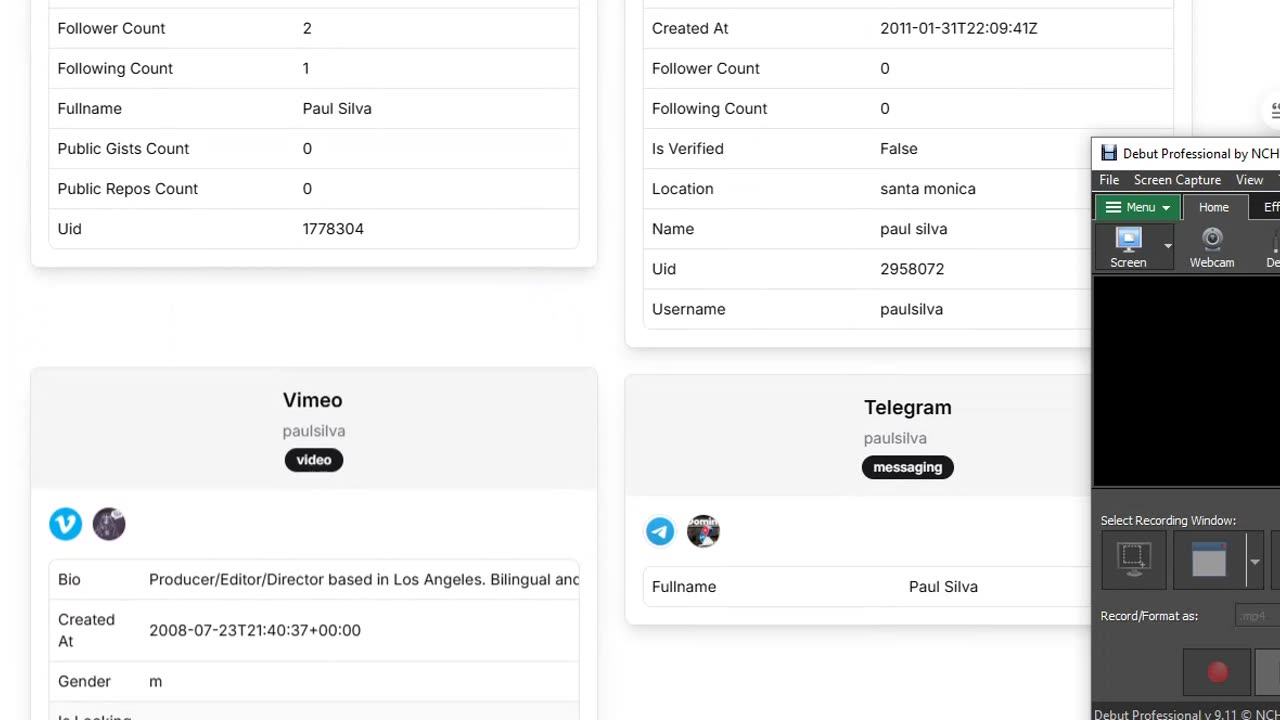Open the Screen Capture menu
Image resolution: width=1280 pixels, height=720 pixels.
(1177, 180)
